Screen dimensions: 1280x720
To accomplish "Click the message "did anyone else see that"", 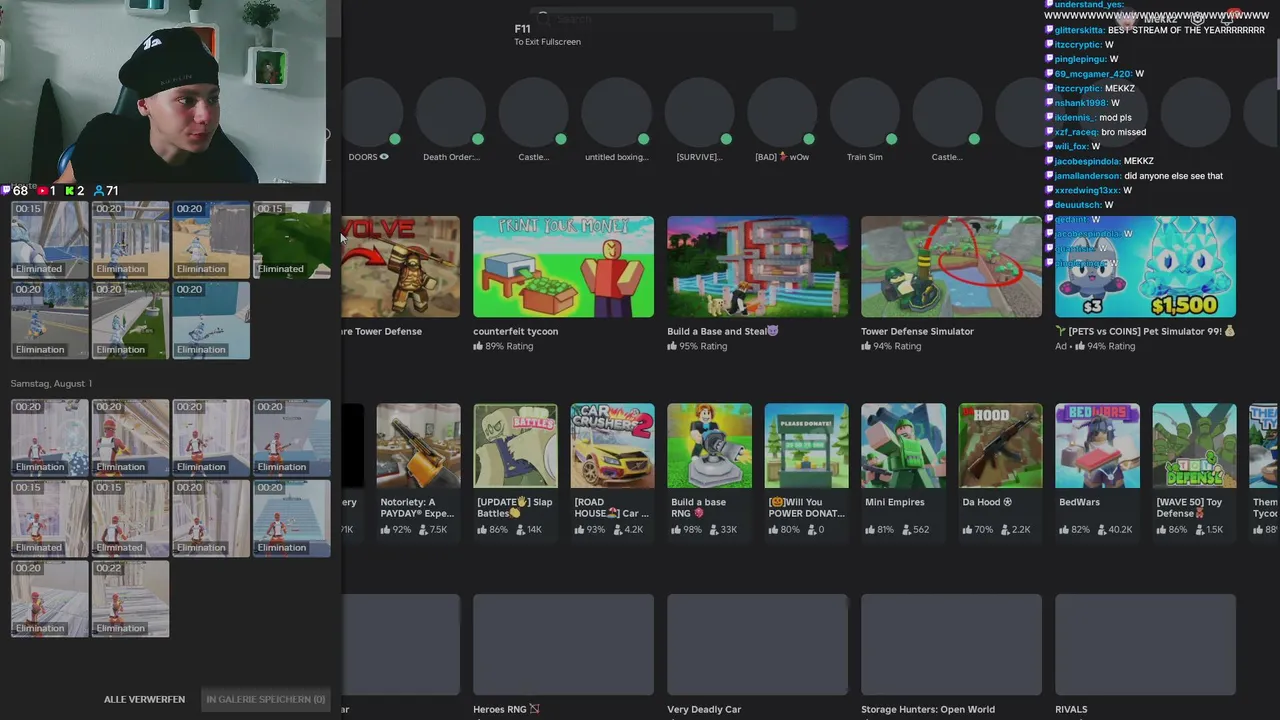I will (1173, 176).
